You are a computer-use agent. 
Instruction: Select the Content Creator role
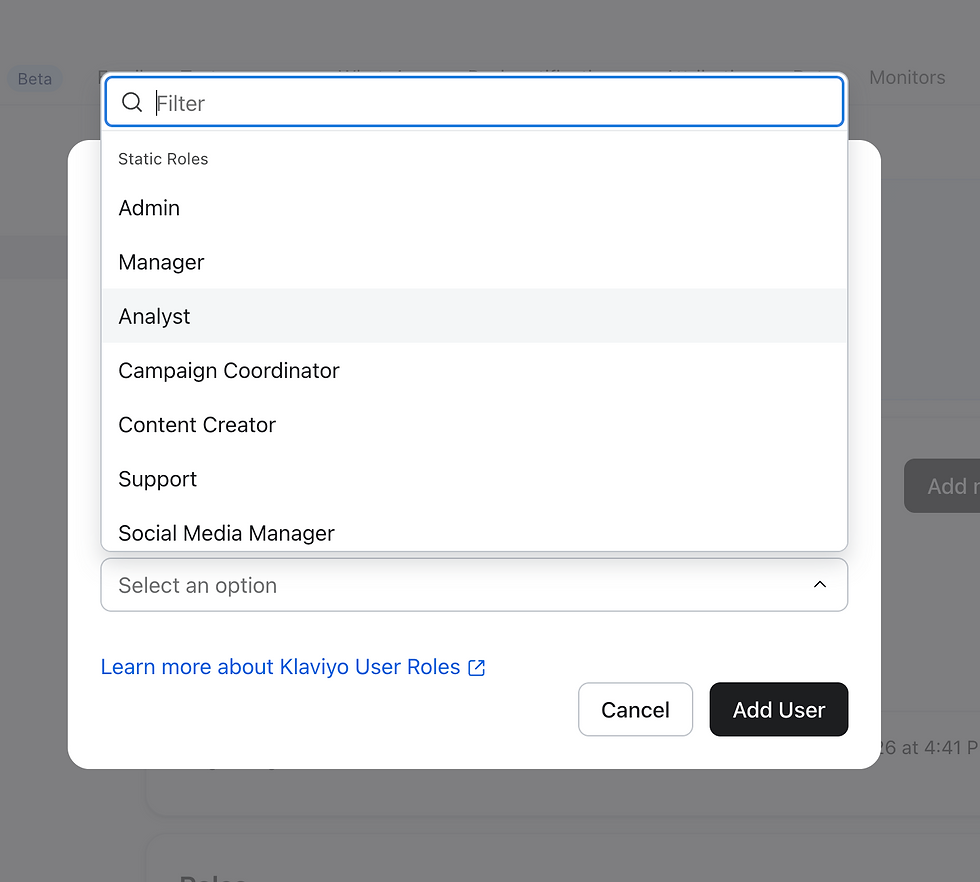(x=474, y=425)
